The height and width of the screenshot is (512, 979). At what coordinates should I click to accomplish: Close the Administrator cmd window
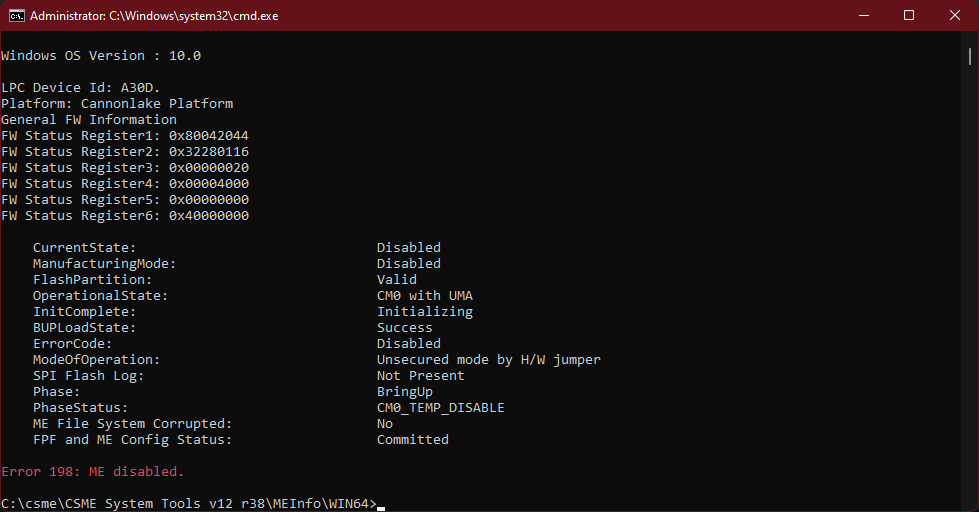coord(955,16)
